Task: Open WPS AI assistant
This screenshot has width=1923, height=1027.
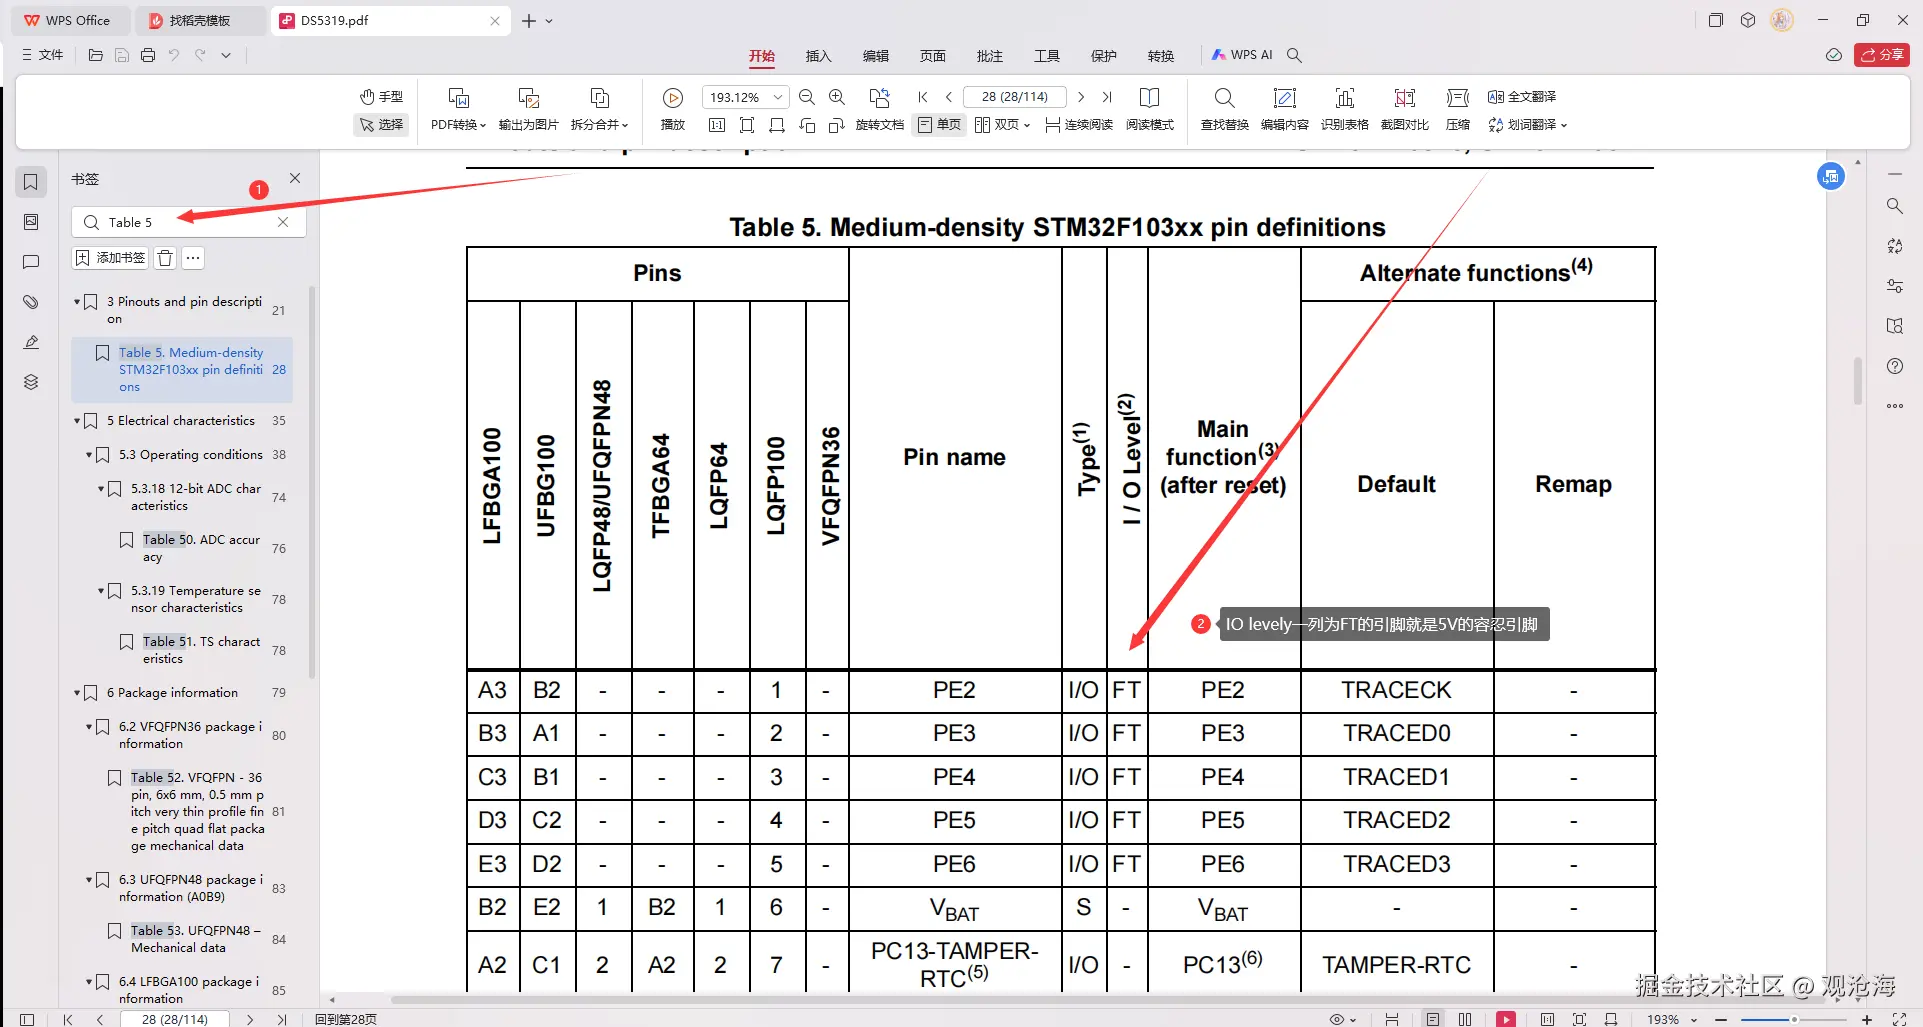Action: (1243, 55)
